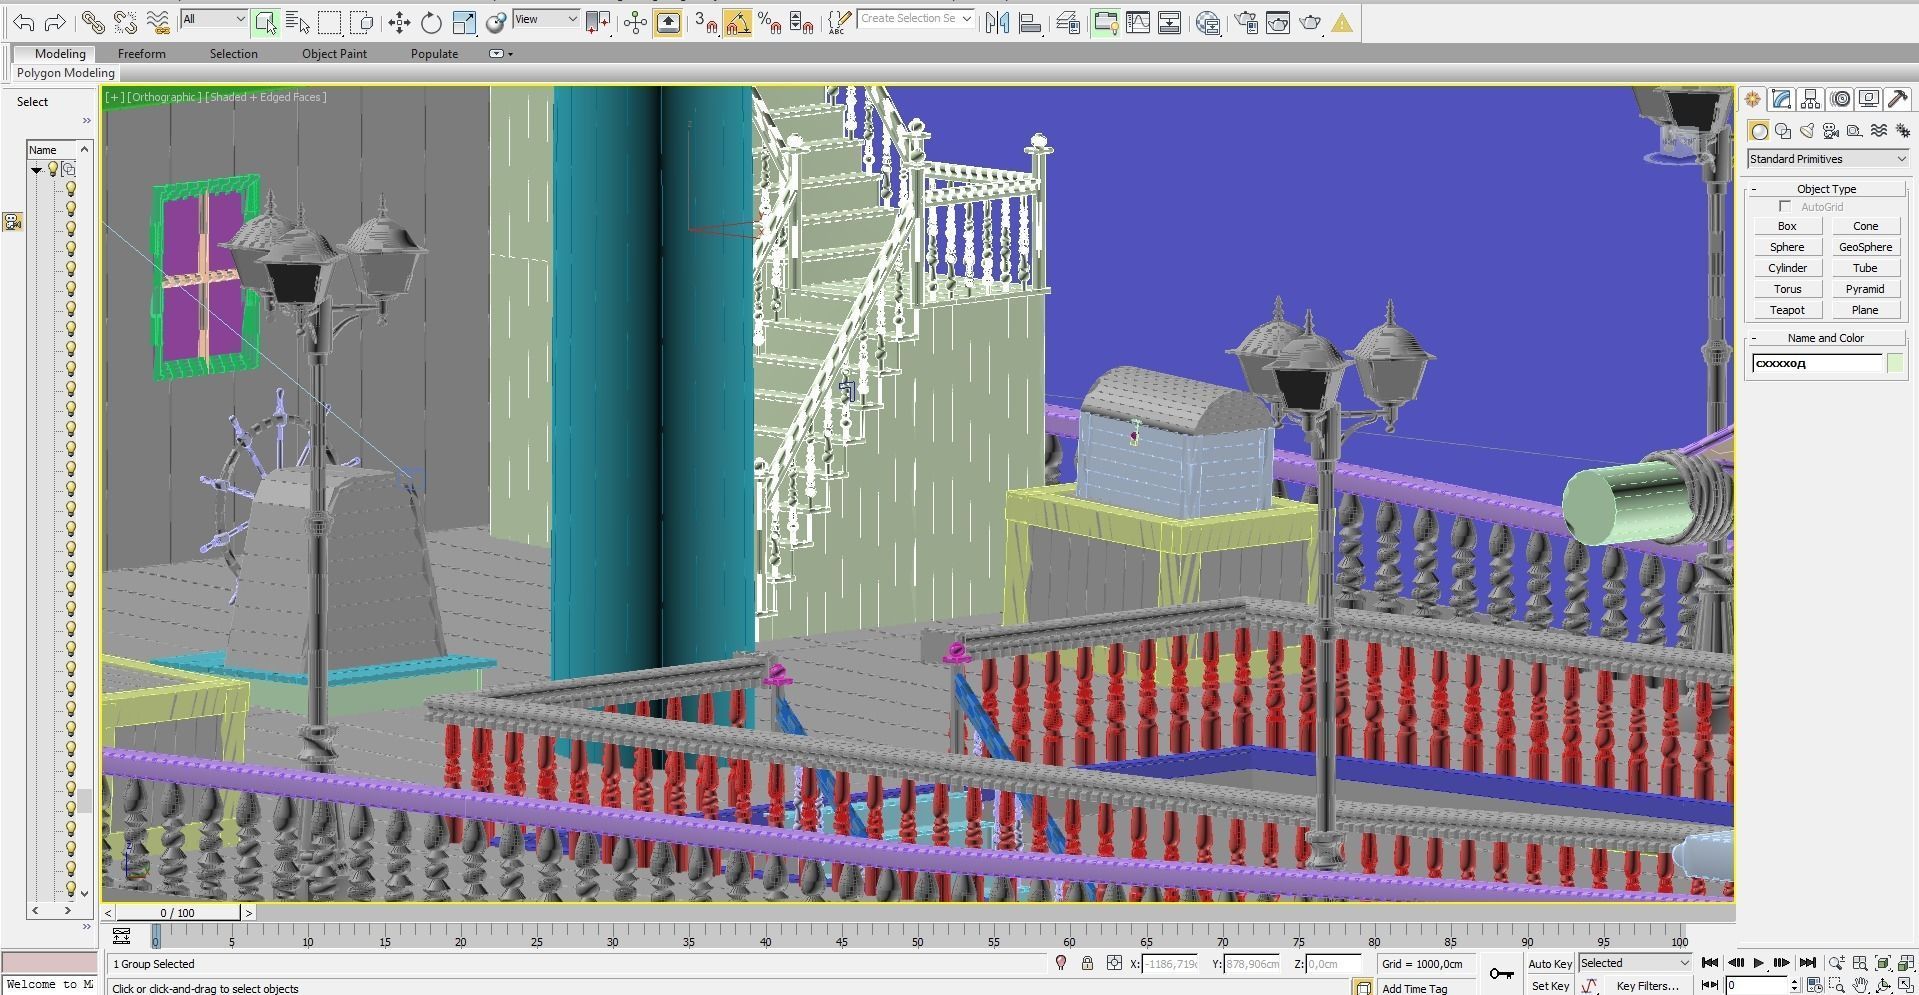Open the Select by Name list
1919x995 pixels.
click(297, 22)
